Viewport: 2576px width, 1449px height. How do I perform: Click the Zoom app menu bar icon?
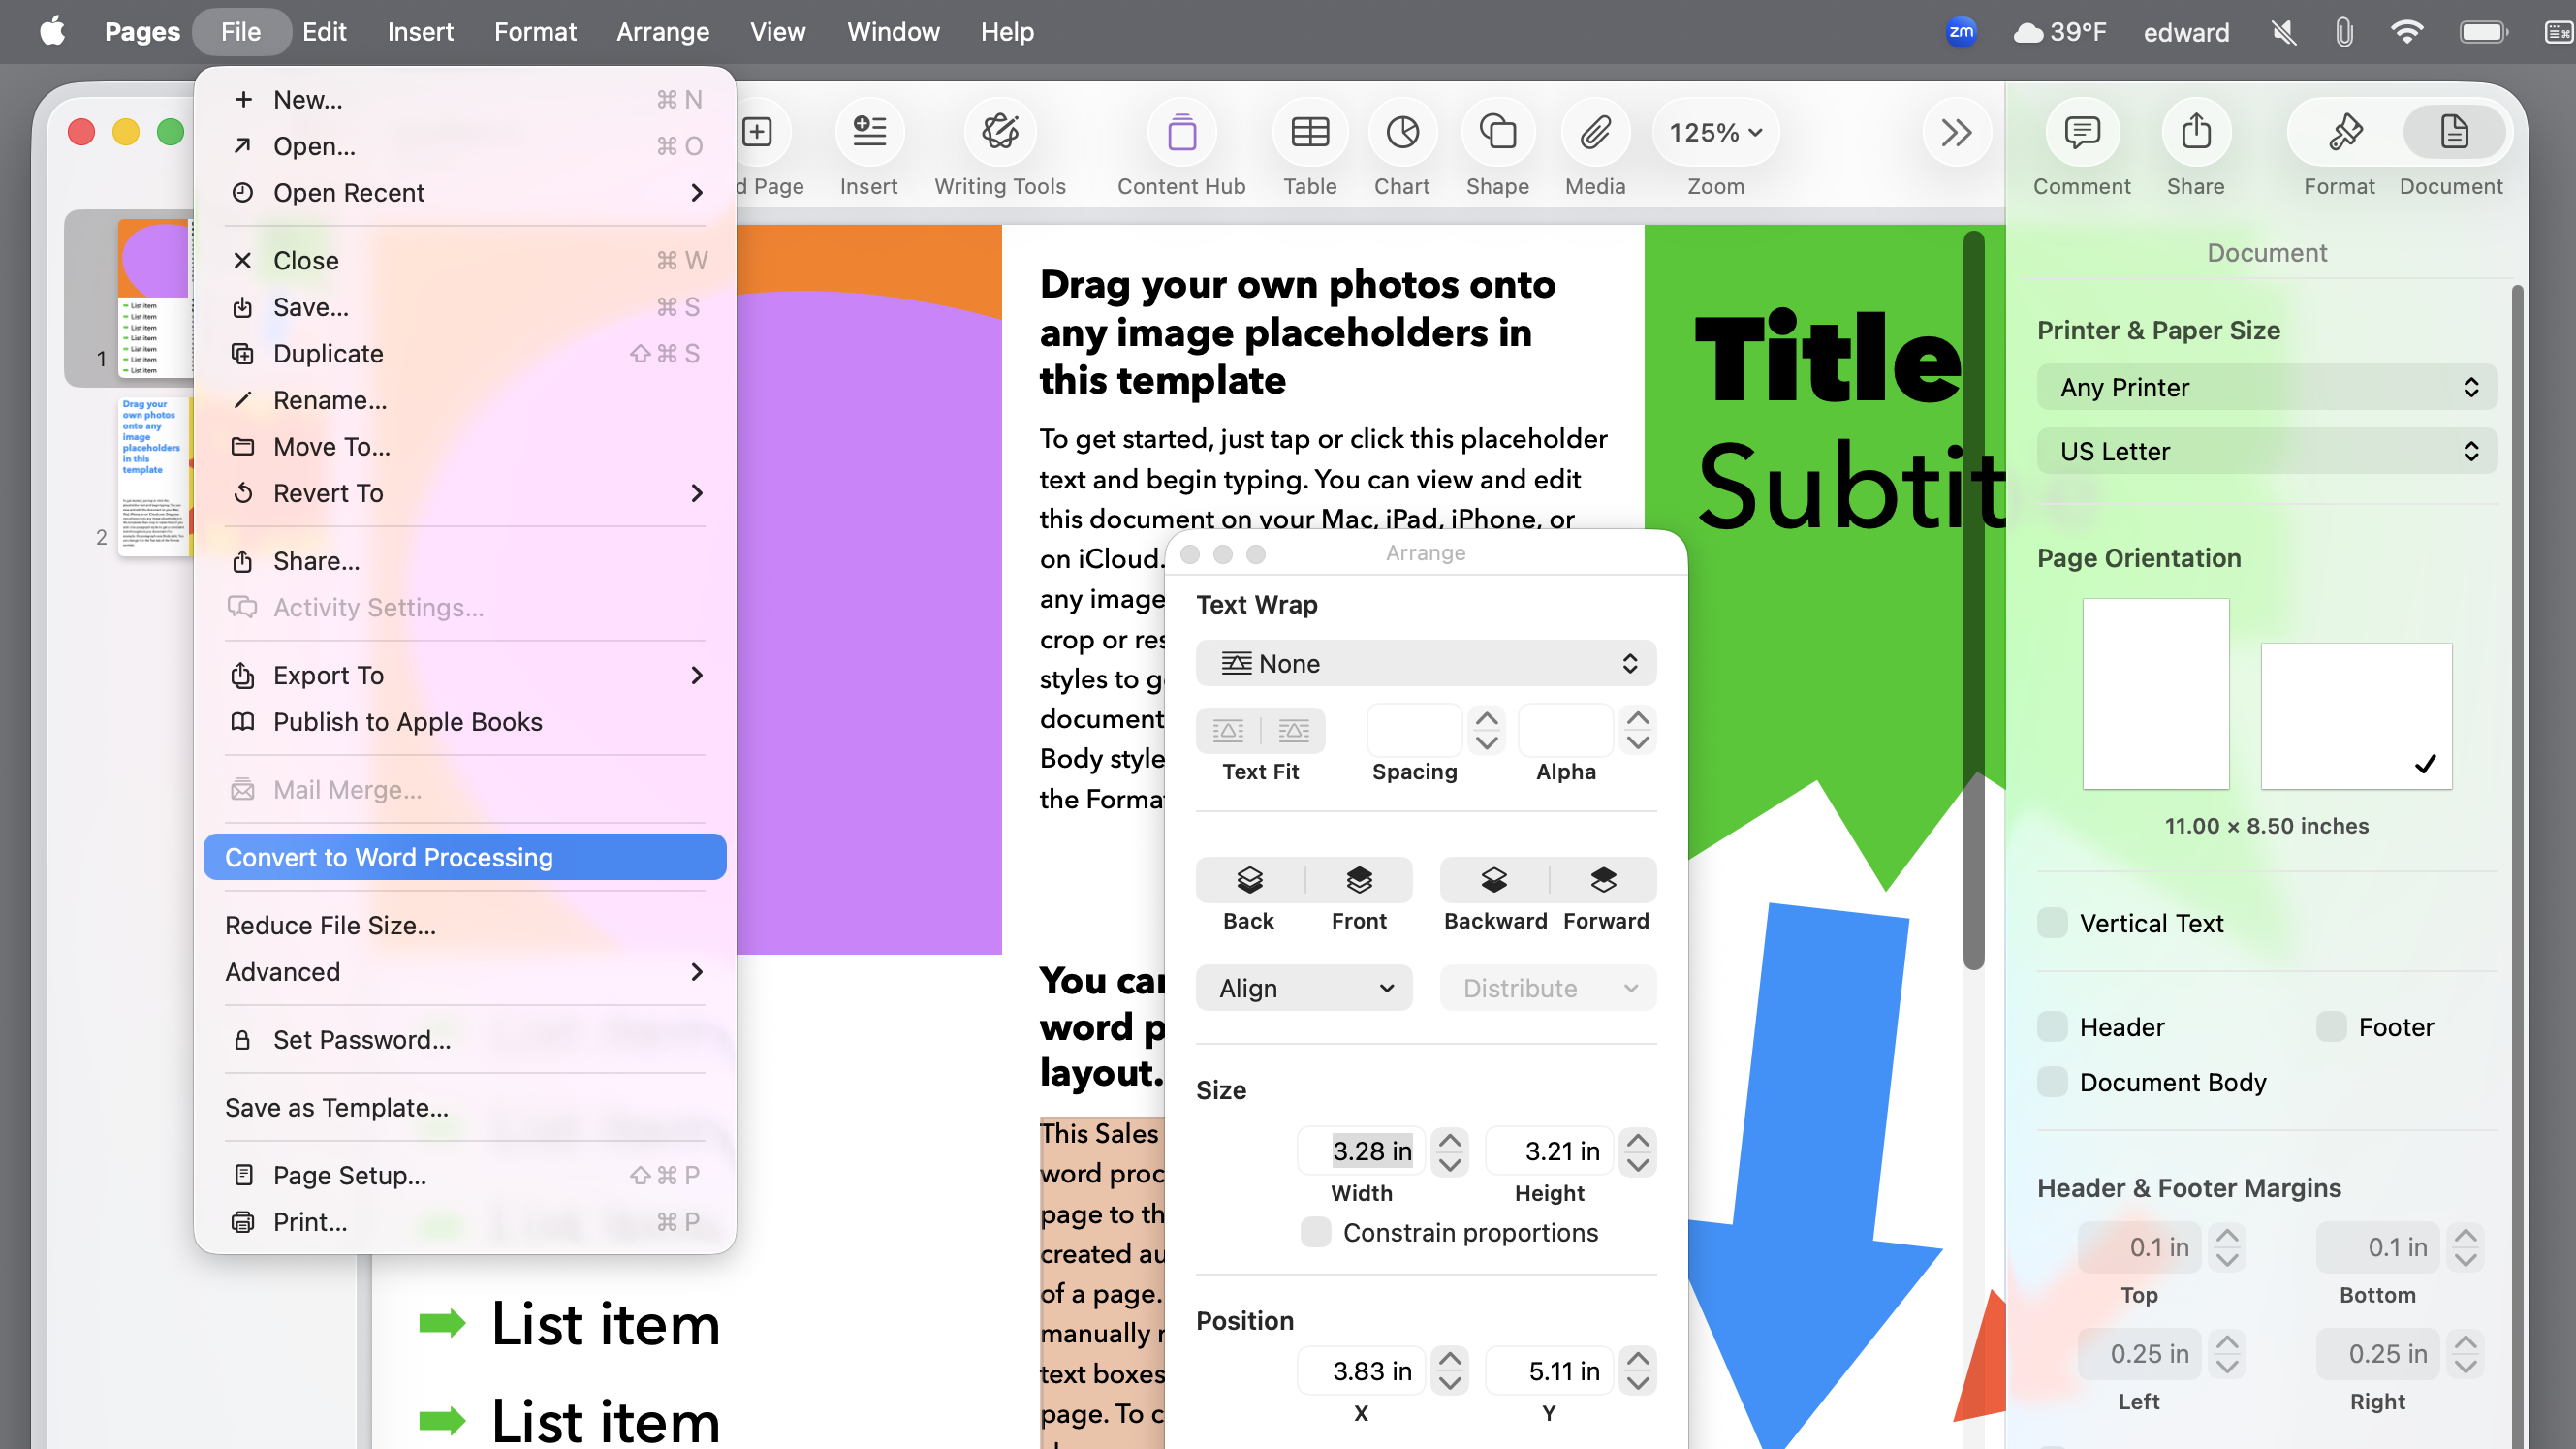1961,31
